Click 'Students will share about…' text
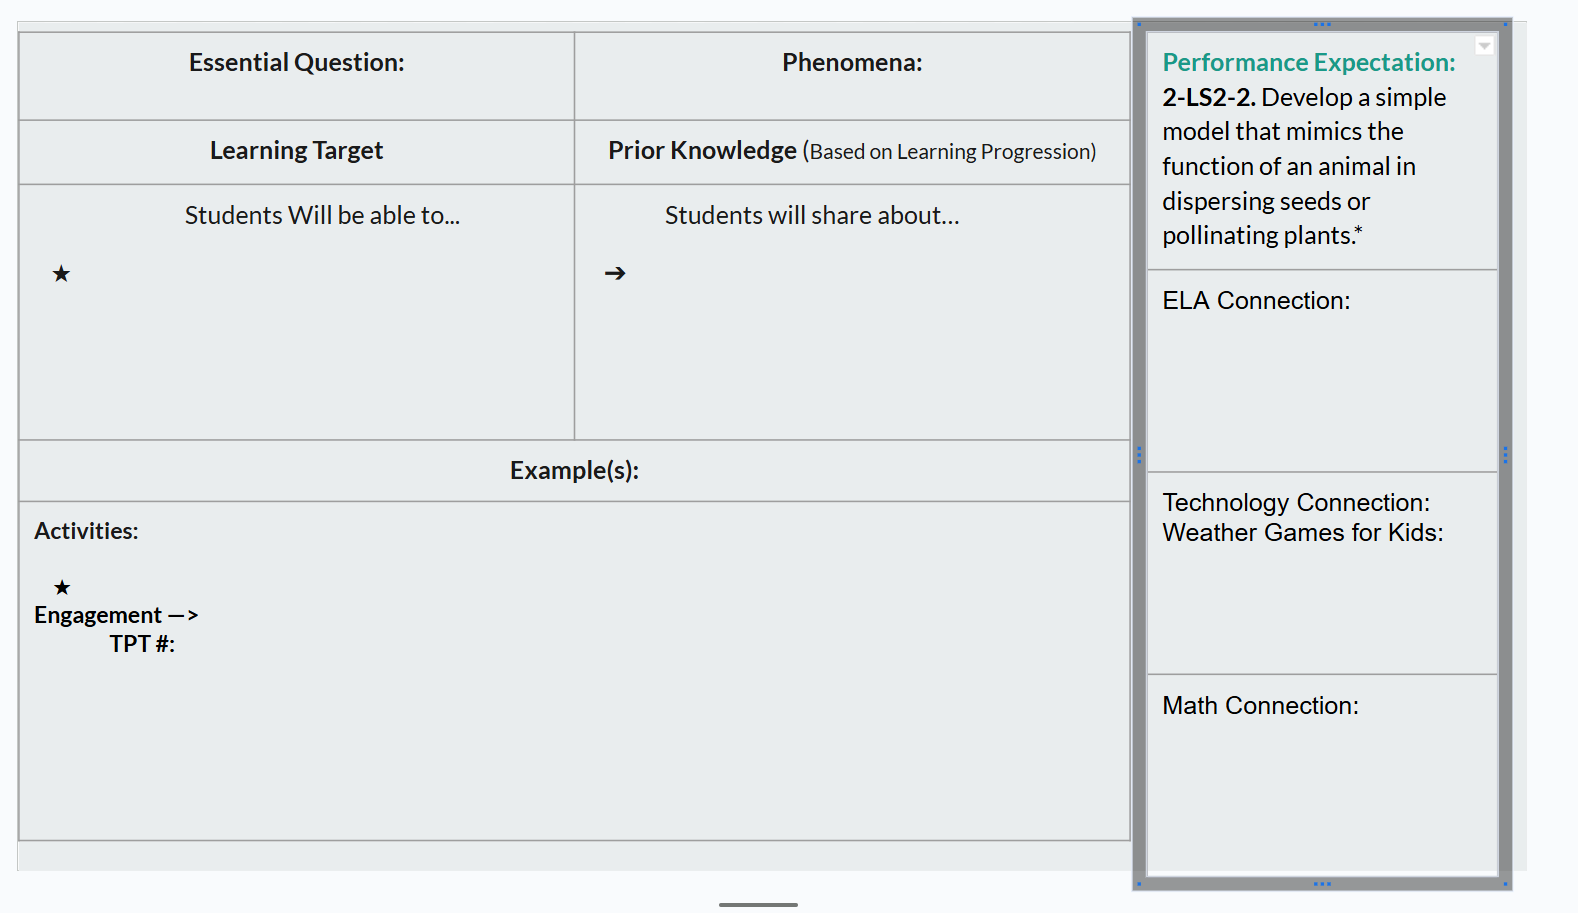This screenshot has width=1578, height=913. (812, 216)
